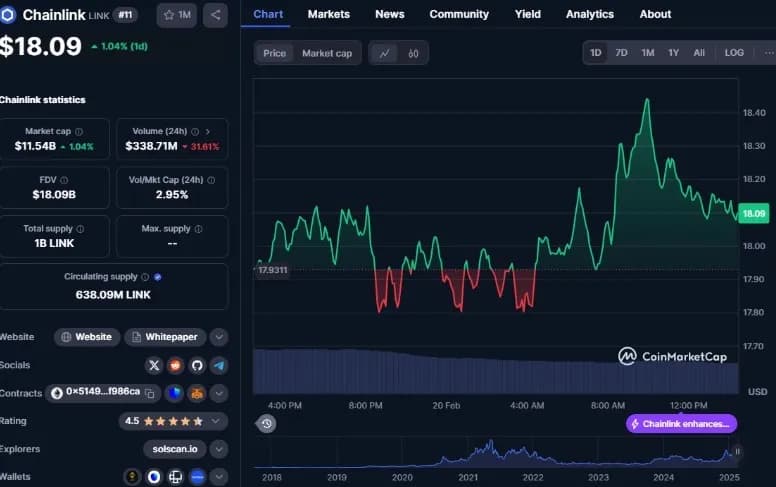Viewport: 776px width, 487px height.
Task: Add Chainlink to watchlist via star button
Action: 177,15
